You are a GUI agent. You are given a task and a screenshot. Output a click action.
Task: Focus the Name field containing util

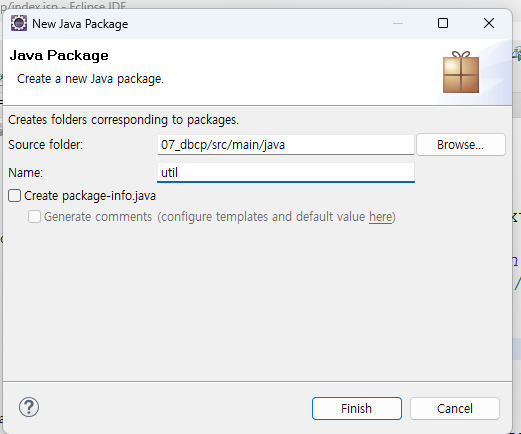(x=286, y=173)
